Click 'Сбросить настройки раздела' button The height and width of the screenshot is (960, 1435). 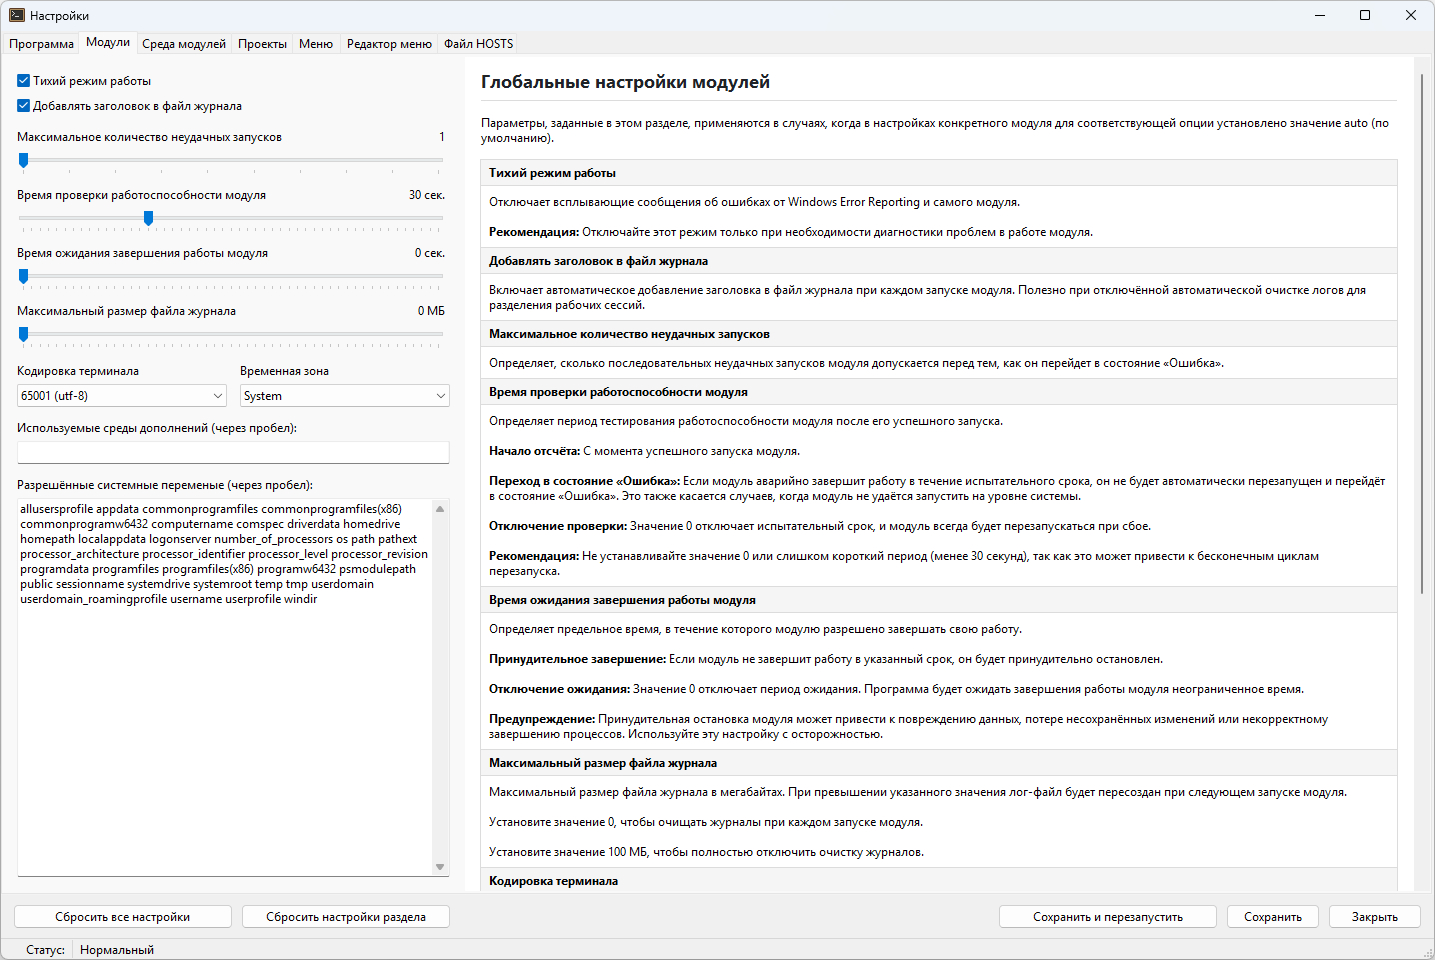pyautogui.click(x=345, y=917)
